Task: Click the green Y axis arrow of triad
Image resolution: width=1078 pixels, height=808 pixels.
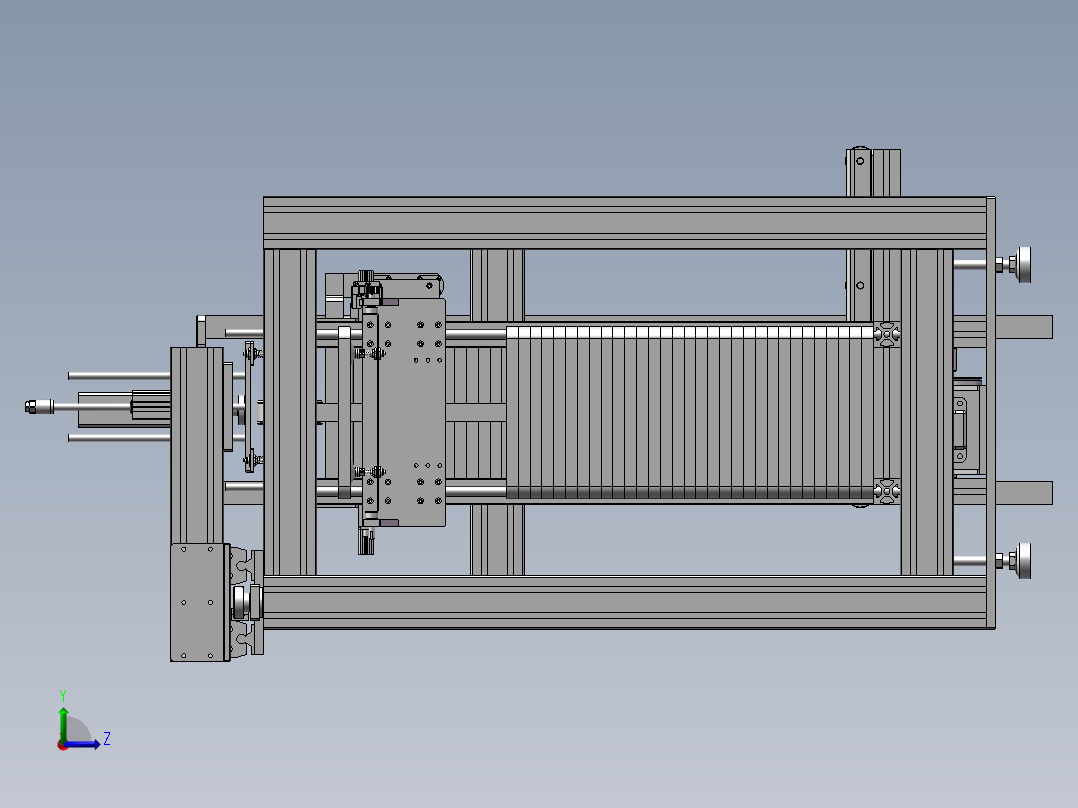Action: [x=63, y=721]
